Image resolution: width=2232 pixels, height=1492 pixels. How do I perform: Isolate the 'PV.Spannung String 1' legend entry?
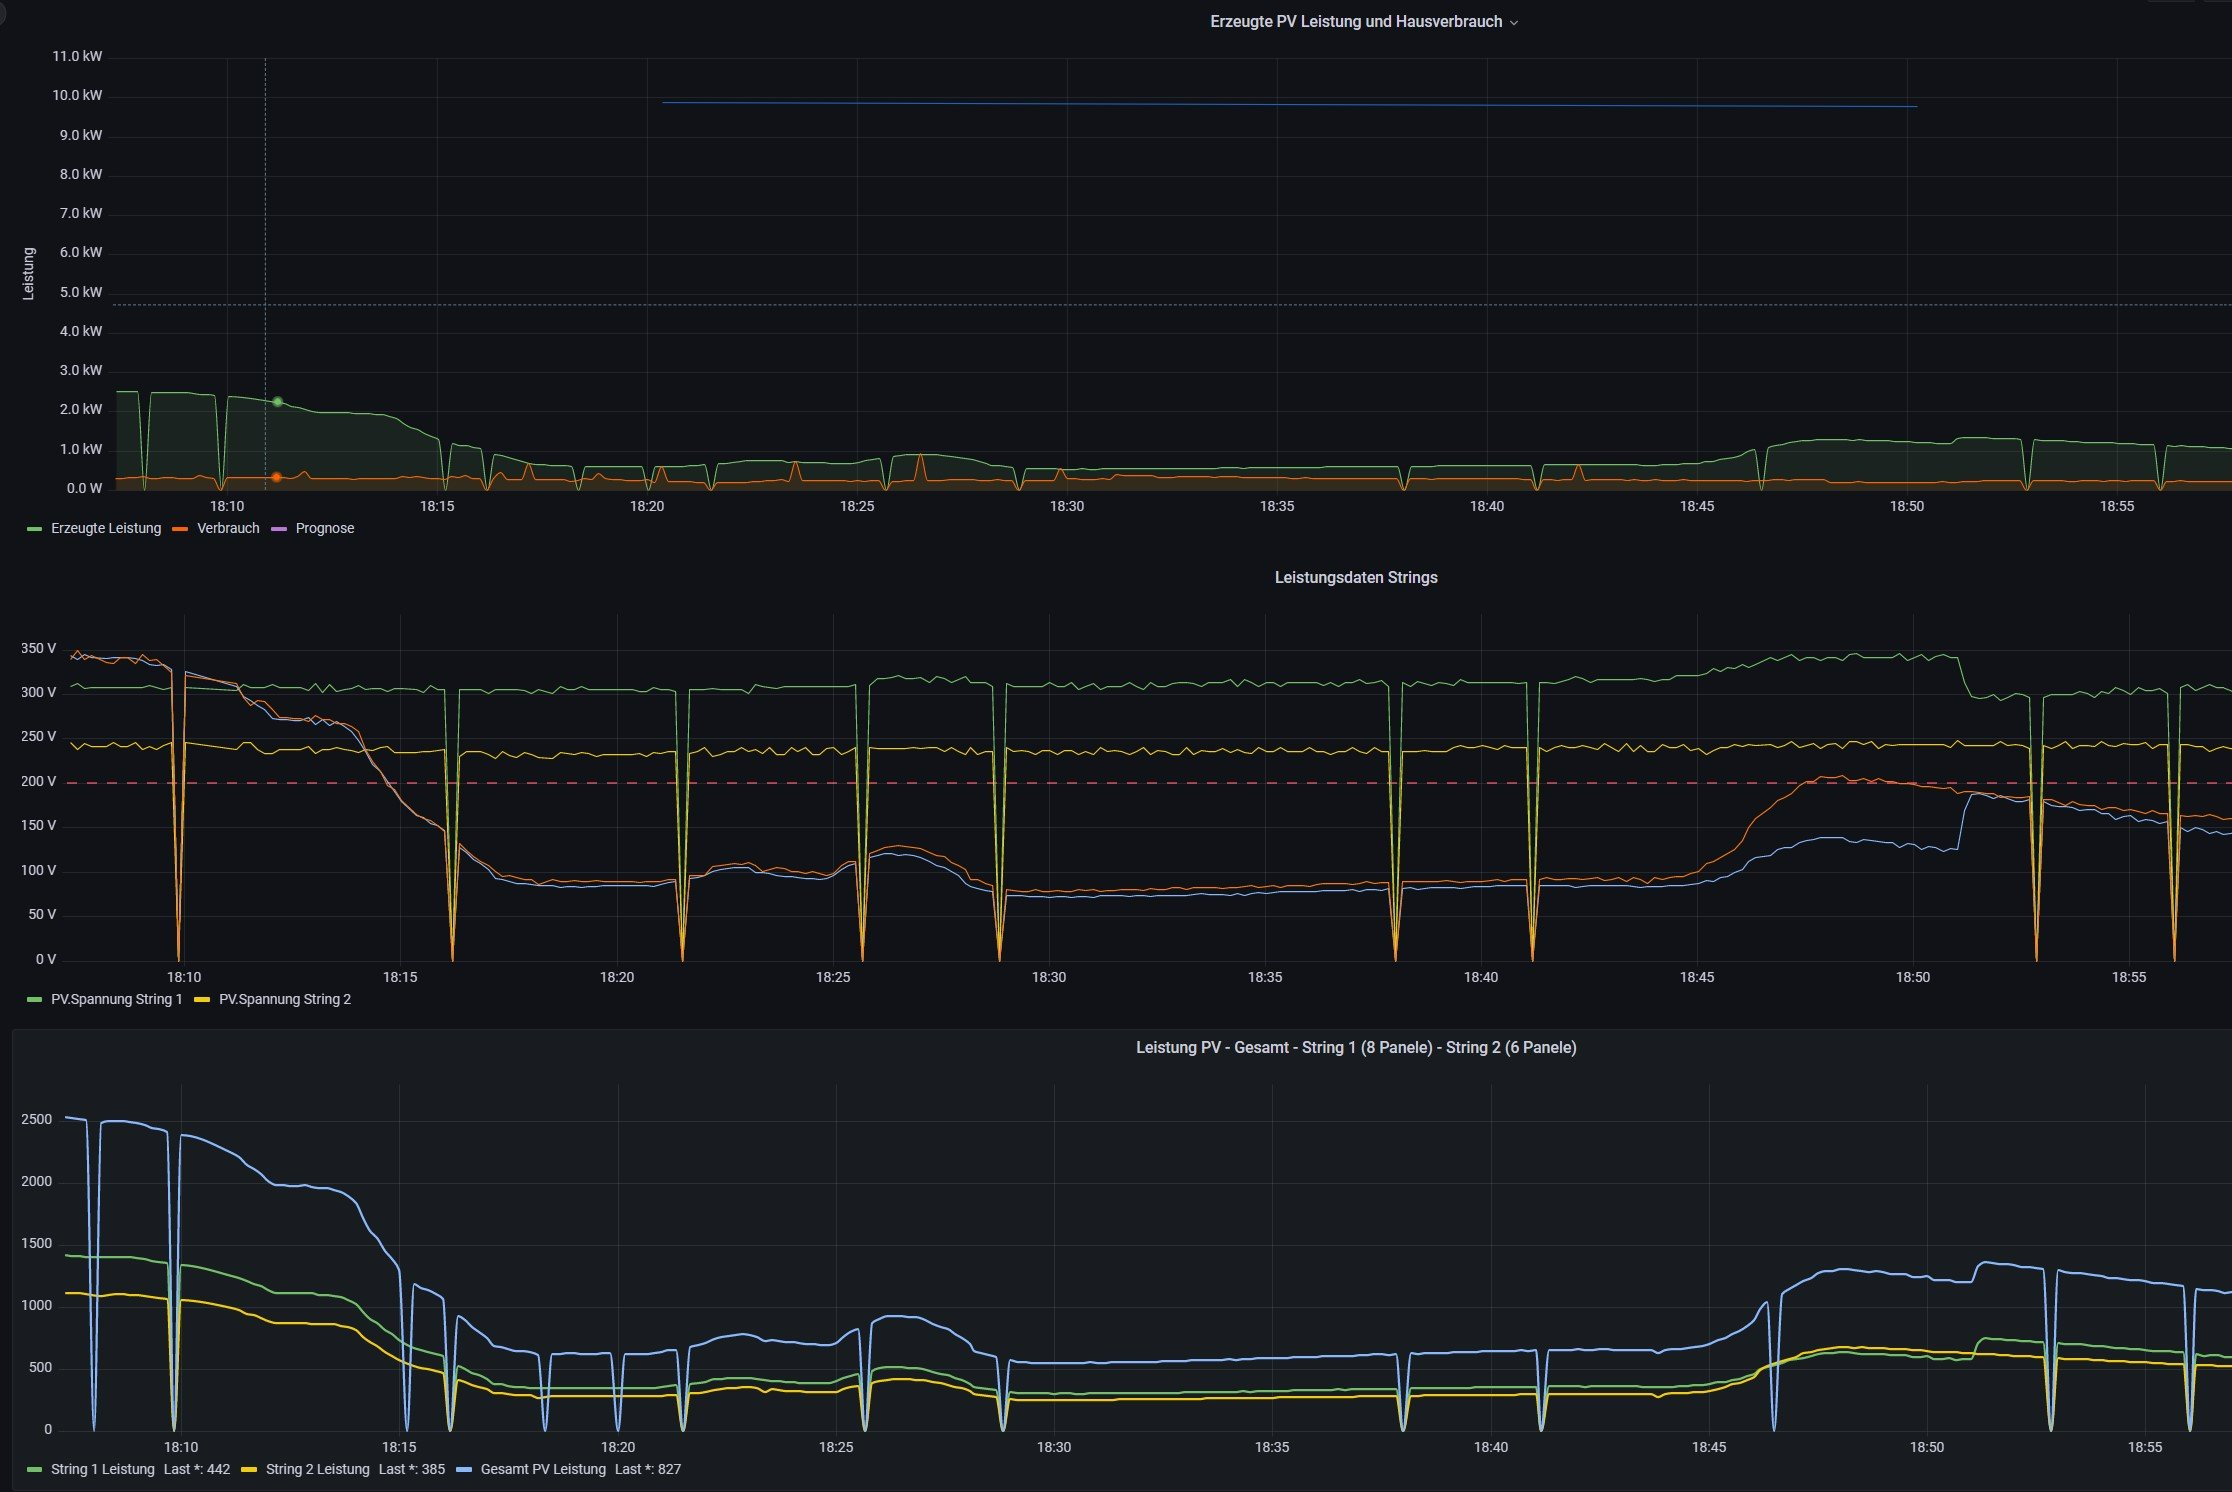click(116, 999)
